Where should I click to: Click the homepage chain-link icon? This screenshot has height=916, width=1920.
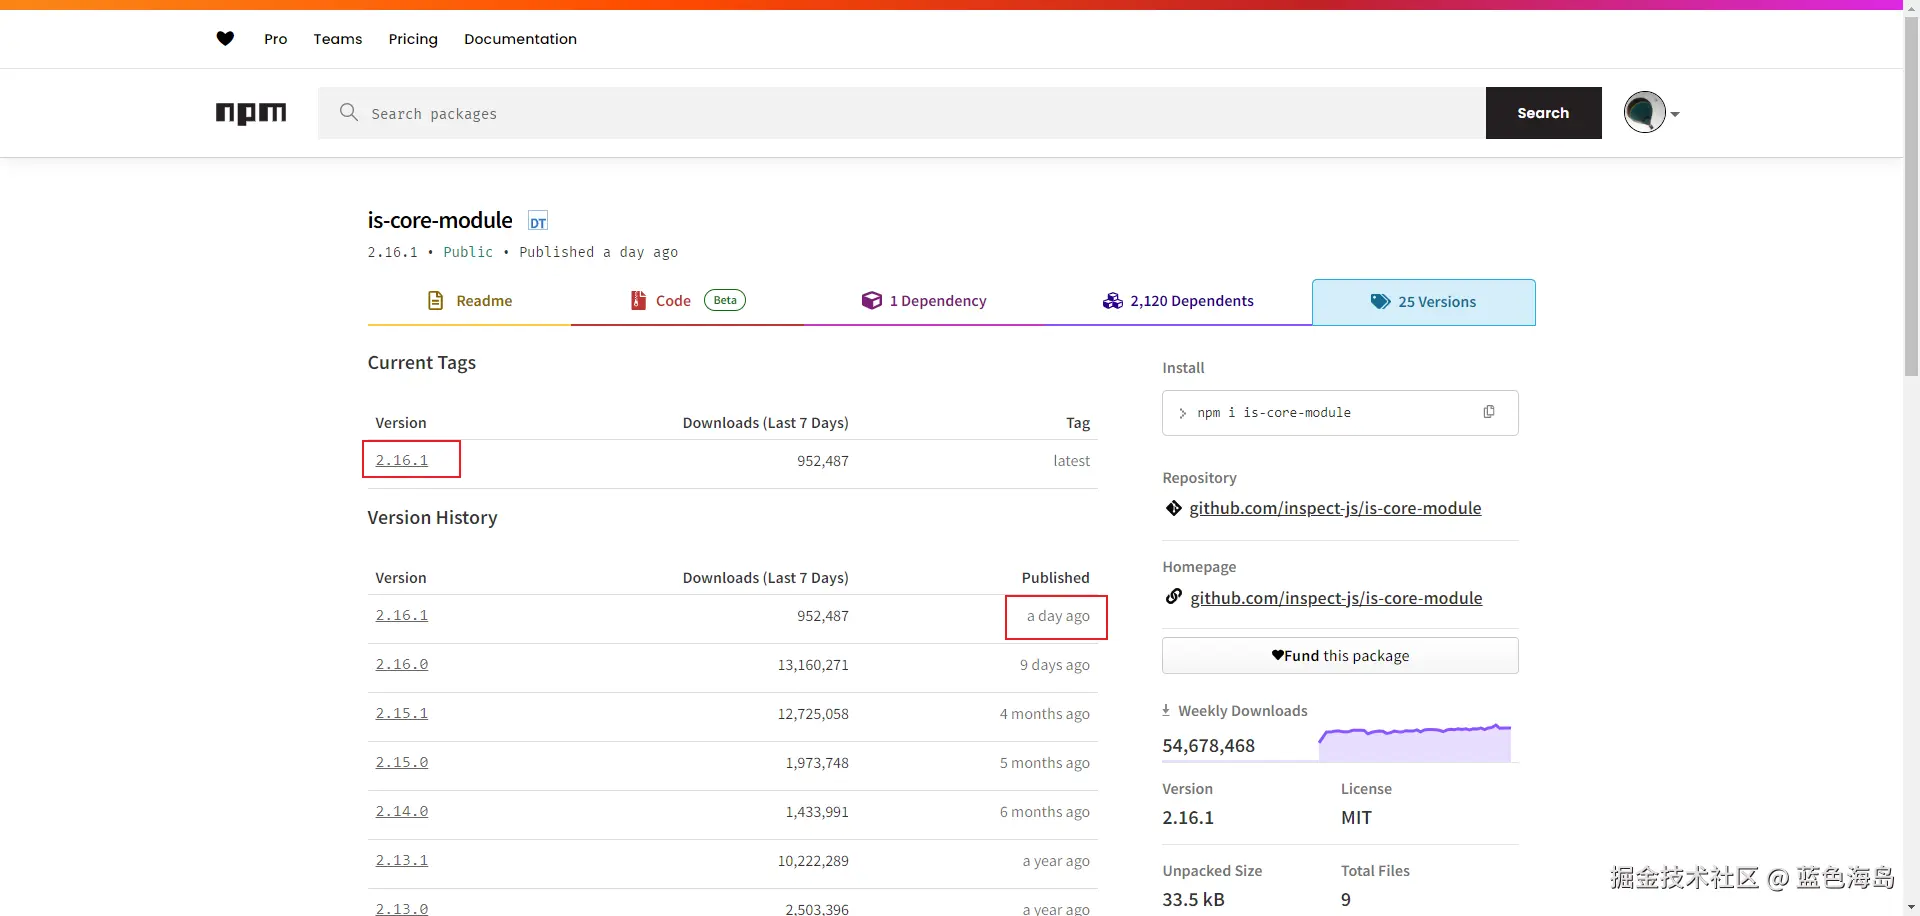point(1174,597)
